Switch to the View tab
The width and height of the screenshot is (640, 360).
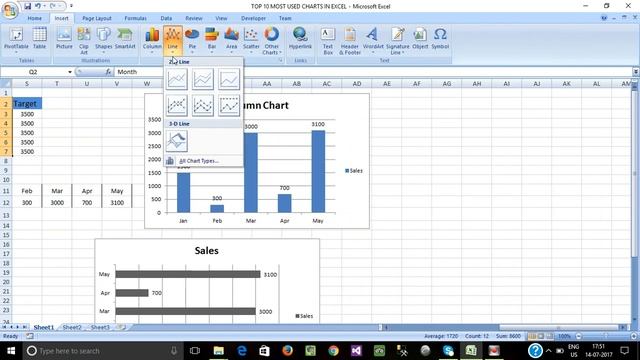(221, 18)
